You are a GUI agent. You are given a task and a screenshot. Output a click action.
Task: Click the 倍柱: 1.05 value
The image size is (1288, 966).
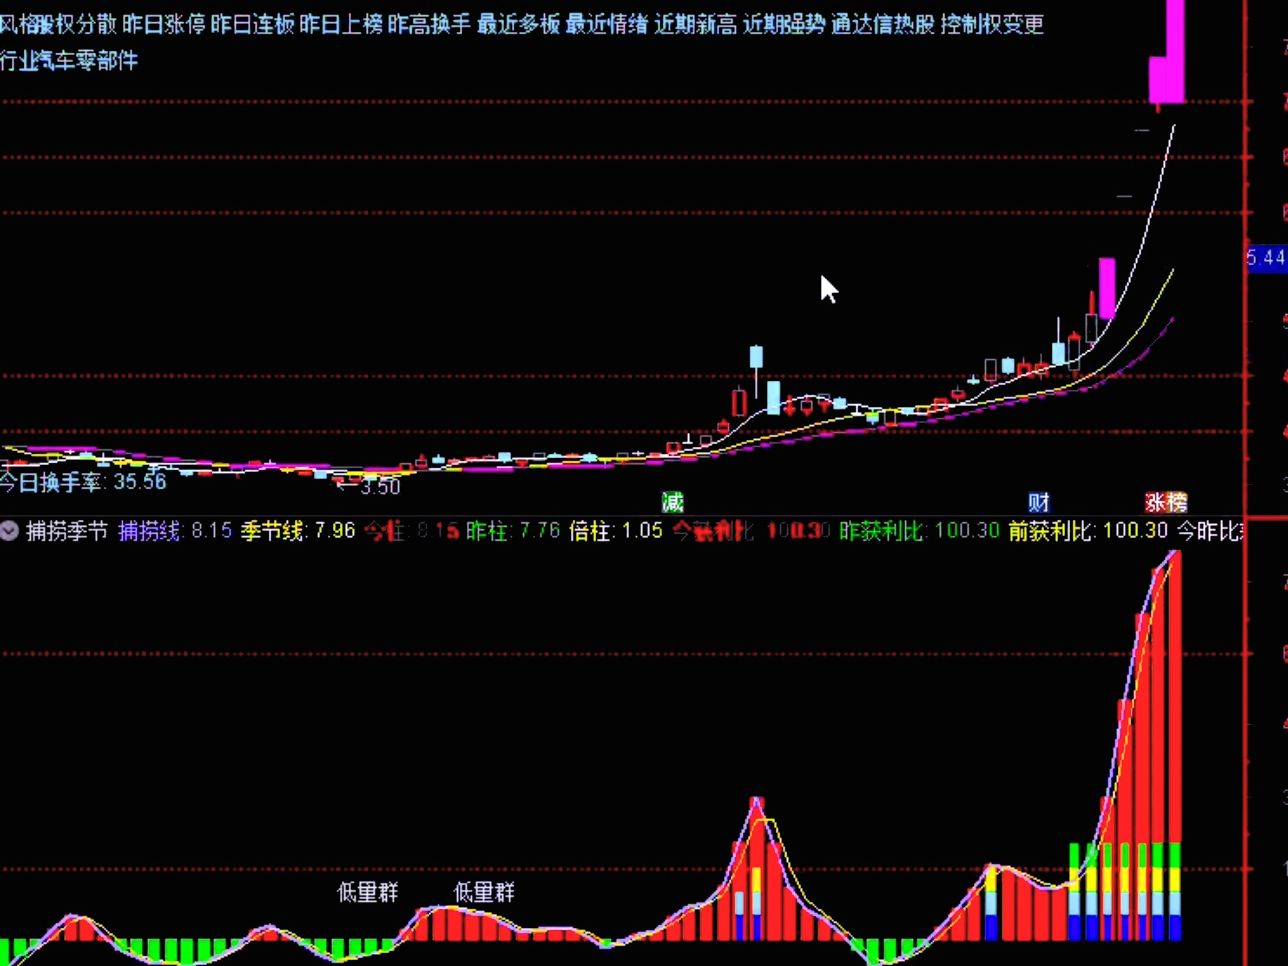616,531
